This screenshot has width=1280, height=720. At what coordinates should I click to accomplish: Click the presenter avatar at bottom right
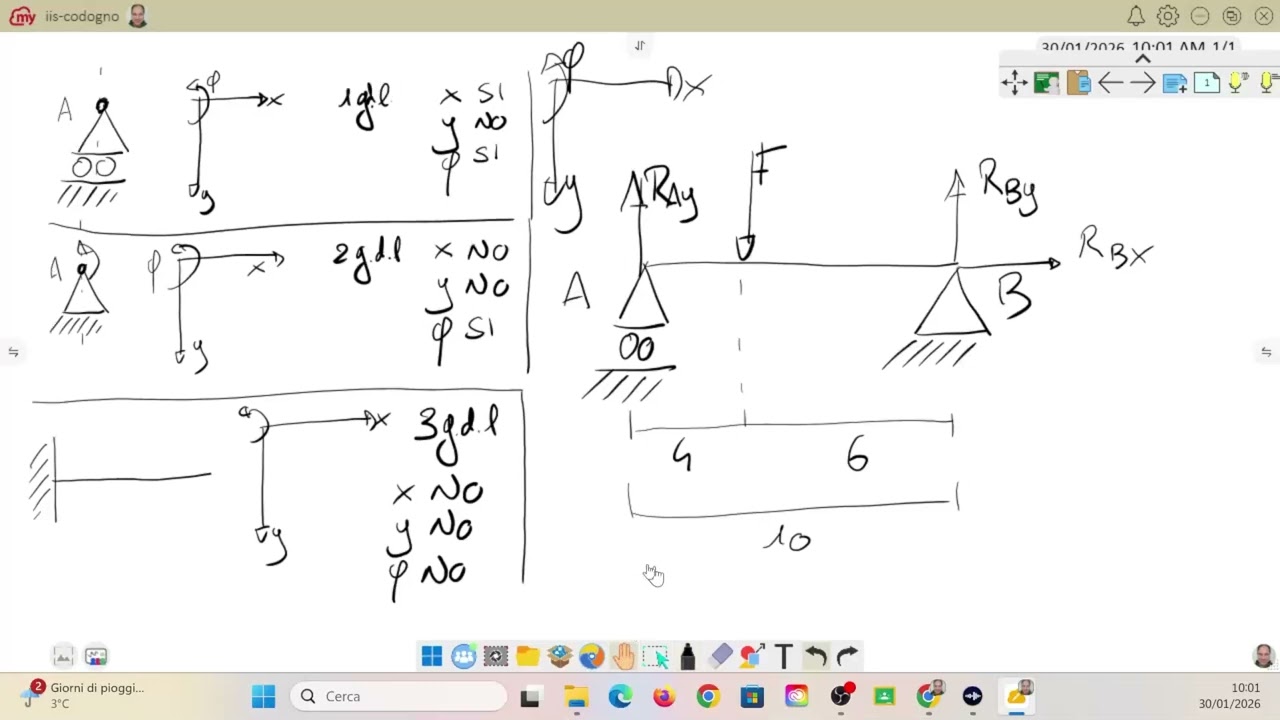click(x=1264, y=656)
